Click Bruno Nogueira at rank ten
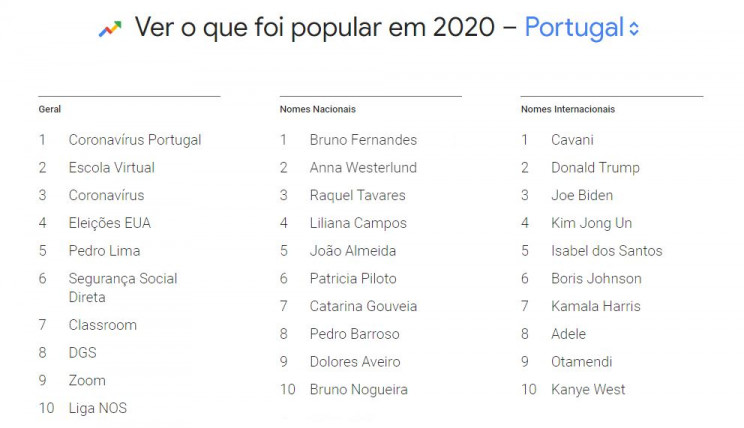 [x=359, y=390]
